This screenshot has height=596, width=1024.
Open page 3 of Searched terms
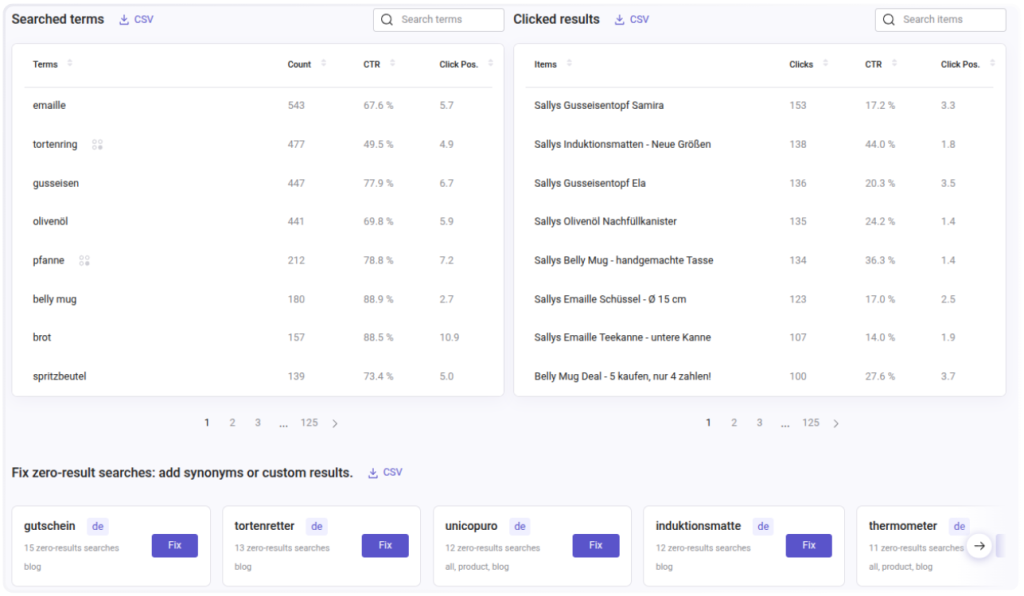coord(257,423)
